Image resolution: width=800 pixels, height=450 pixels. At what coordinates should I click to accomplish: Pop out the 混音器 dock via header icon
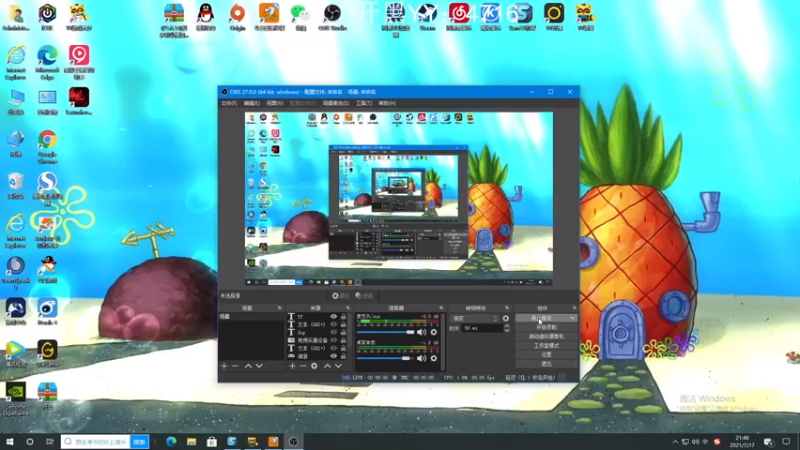point(441,308)
